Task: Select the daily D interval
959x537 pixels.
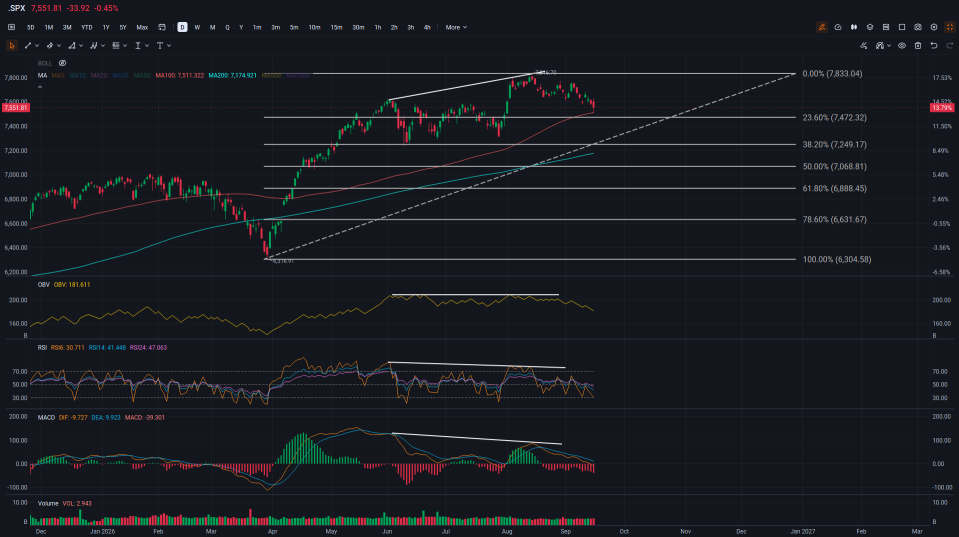Action: (182, 28)
